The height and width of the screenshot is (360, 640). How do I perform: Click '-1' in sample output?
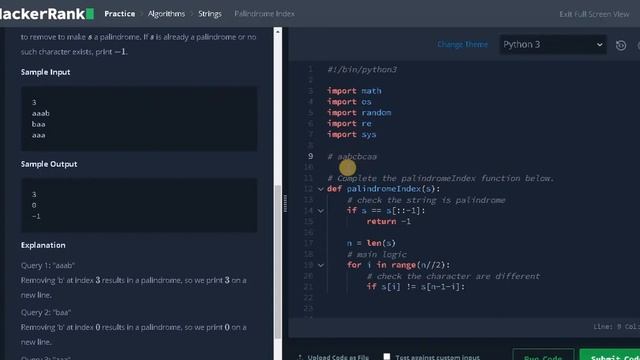pos(36,216)
